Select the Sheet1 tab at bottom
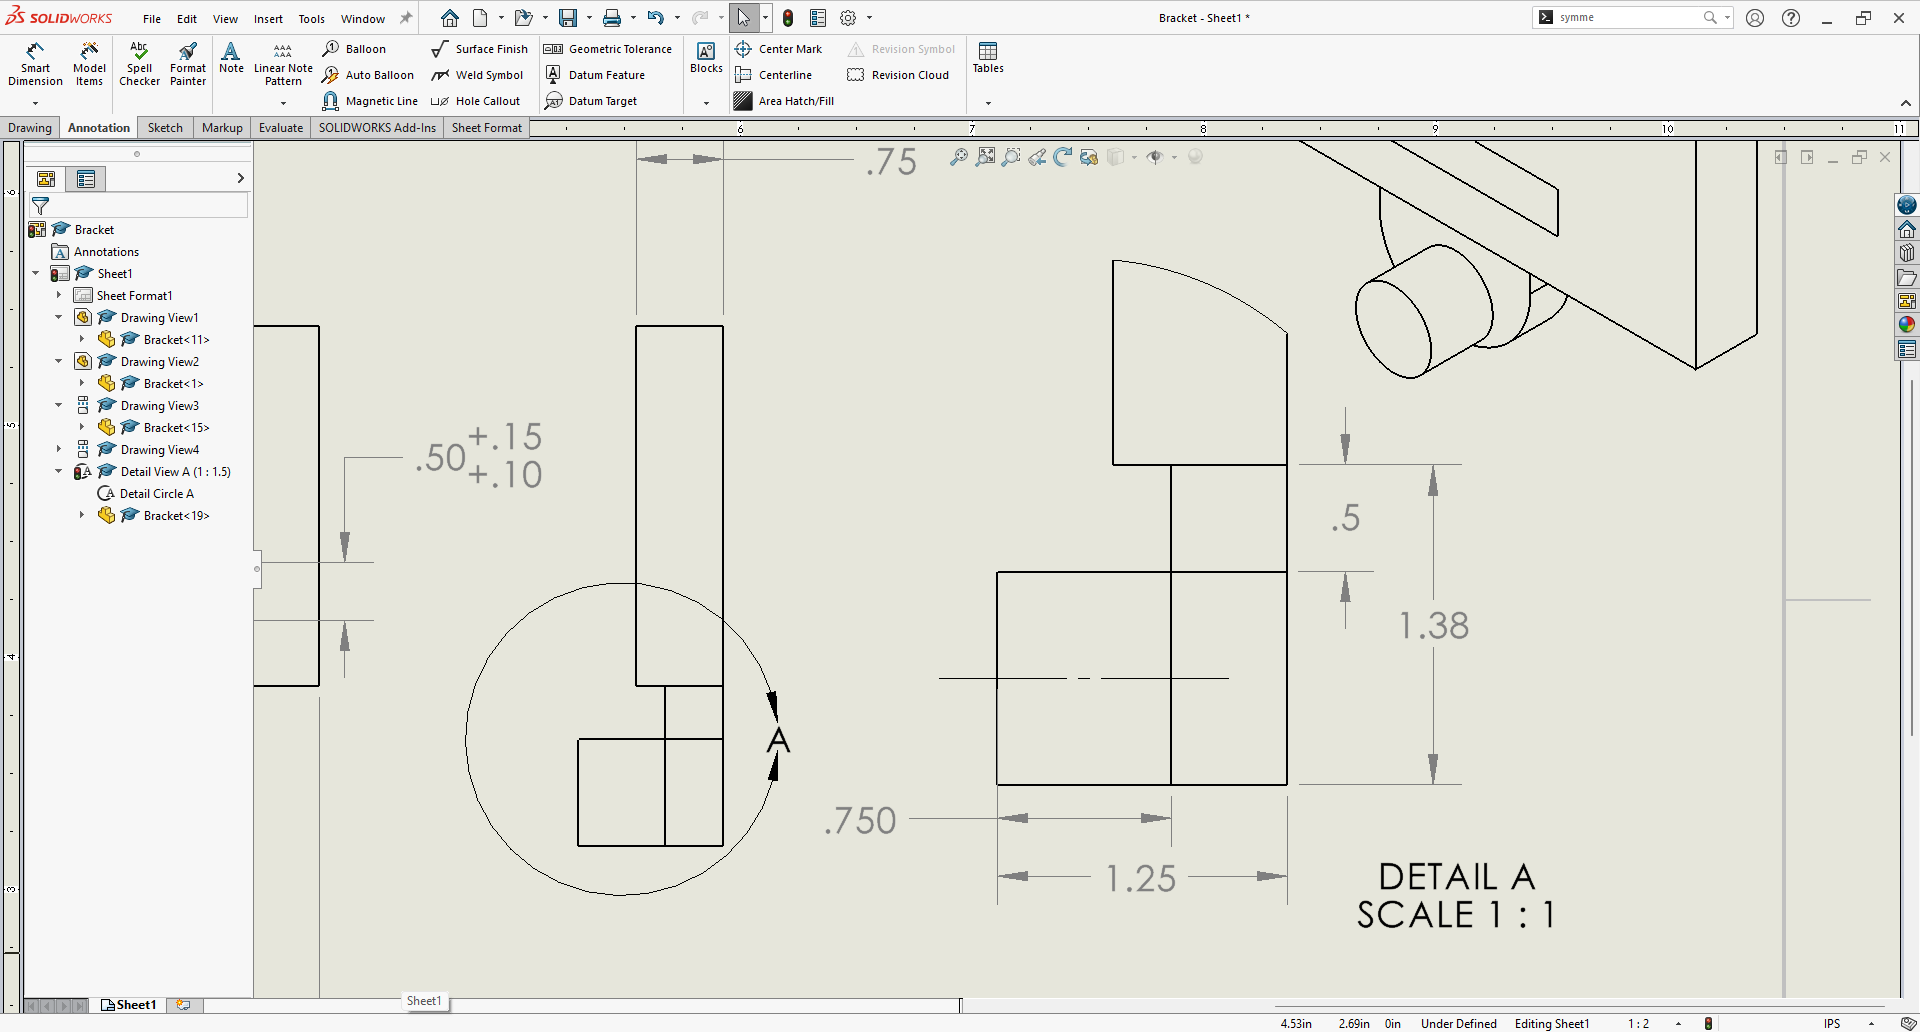Image resolution: width=1920 pixels, height=1032 pixels. [129, 1005]
